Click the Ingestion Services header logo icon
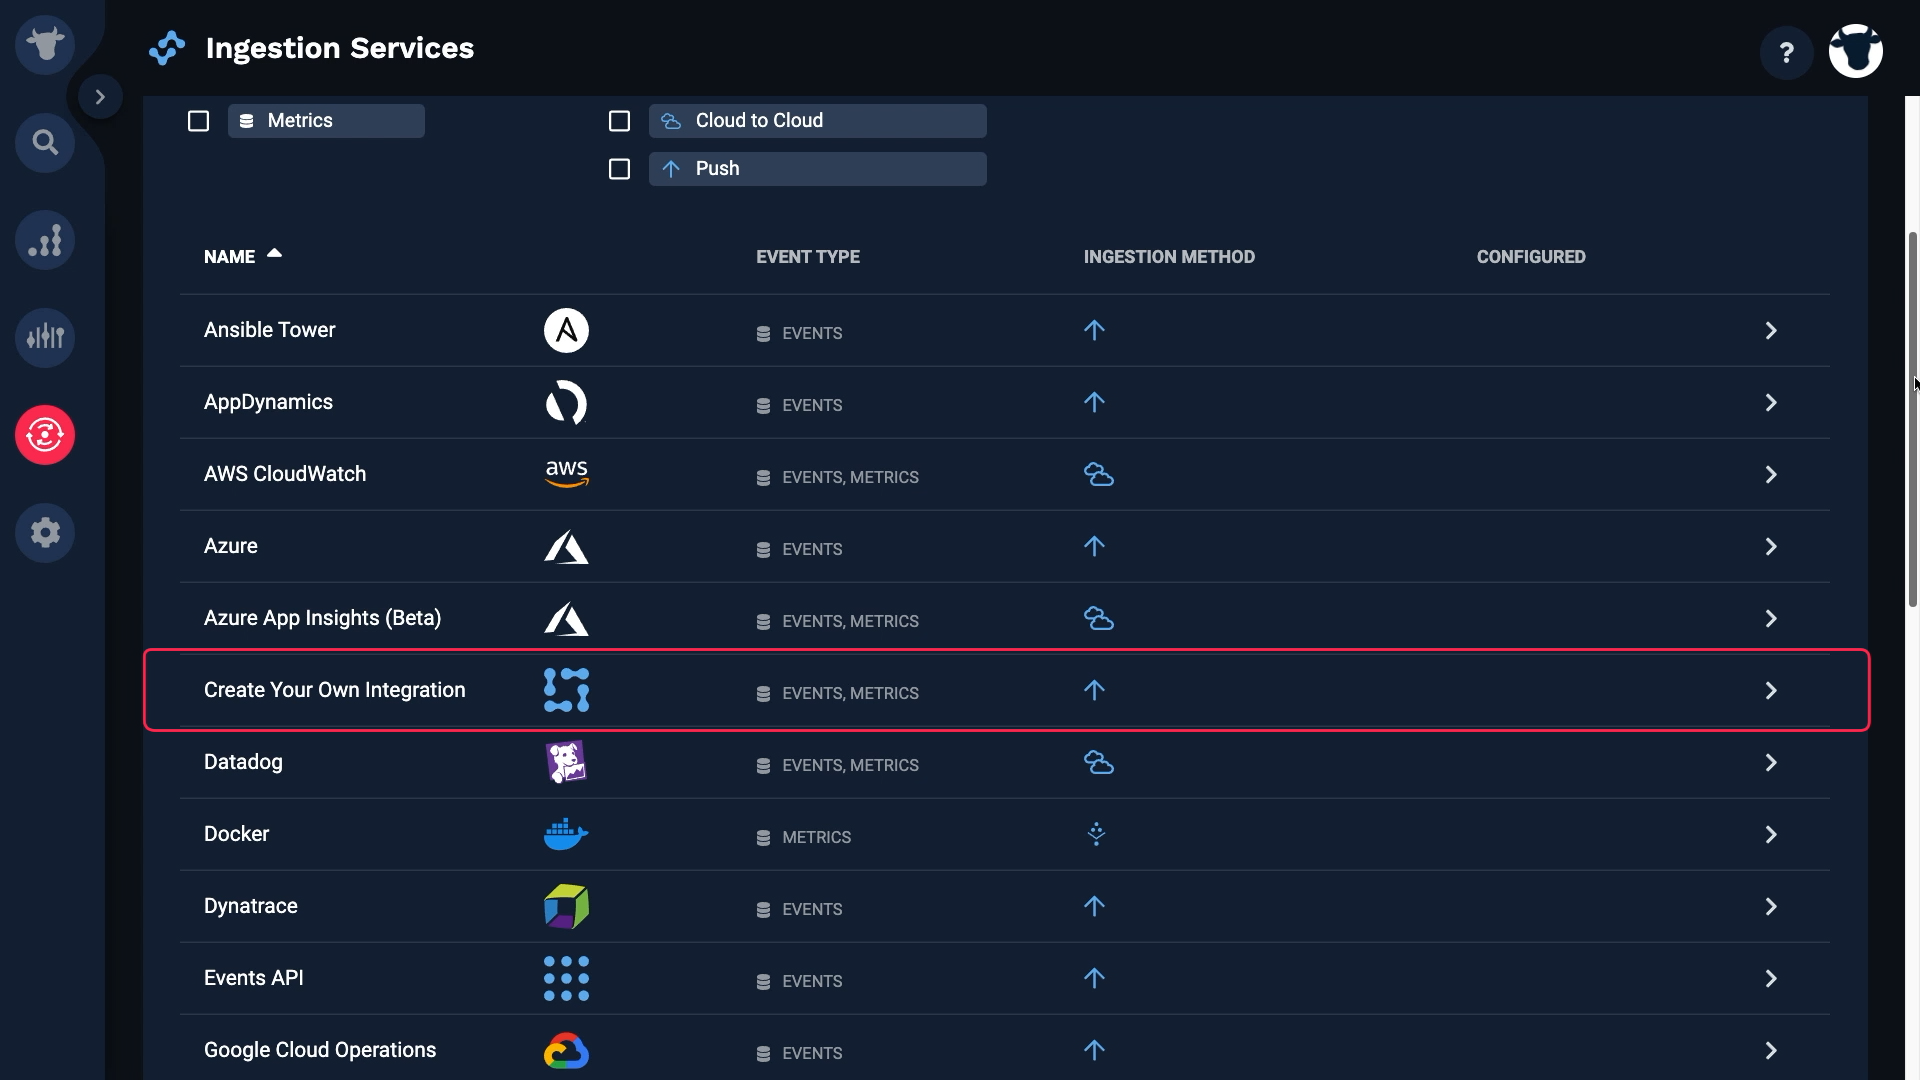This screenshot has height=1080, width=1920. (x=167, y=48)
